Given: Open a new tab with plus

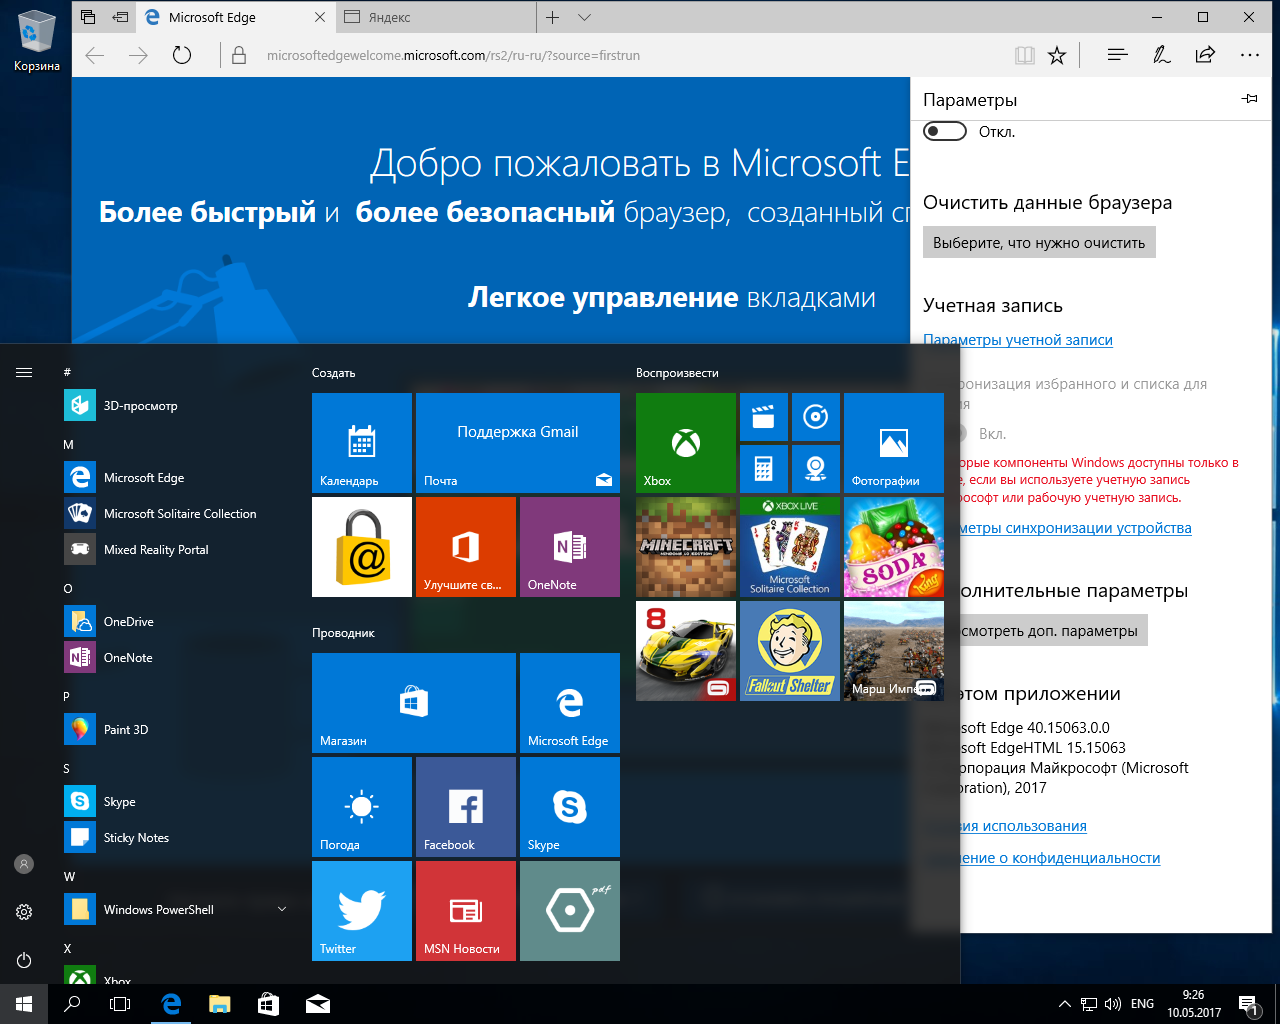Looking at the screenshot, I should click(552, 17).
